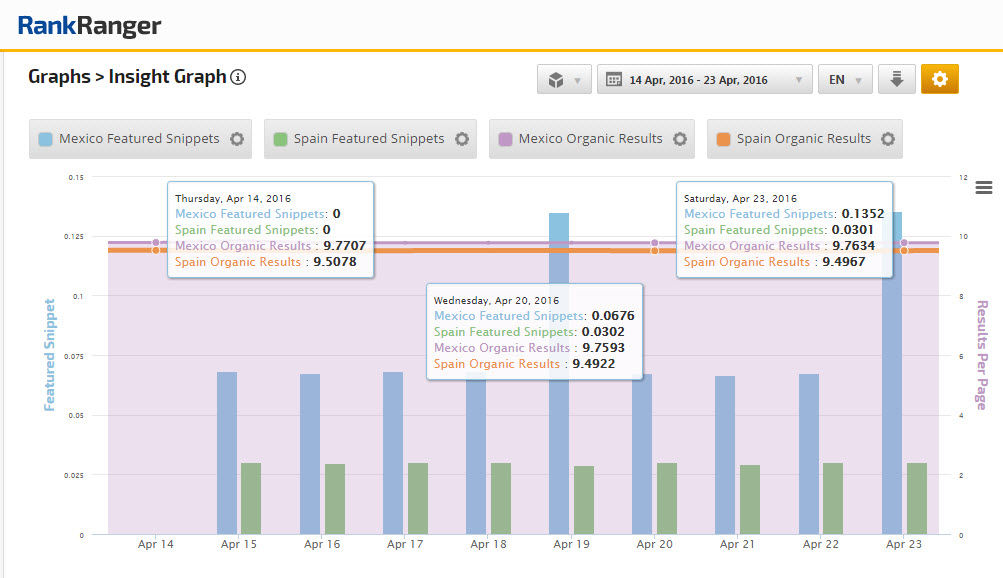Open Spain Organic Results gear settings
This screenshot has width=1003, height=578.
[x=888, y=139]
